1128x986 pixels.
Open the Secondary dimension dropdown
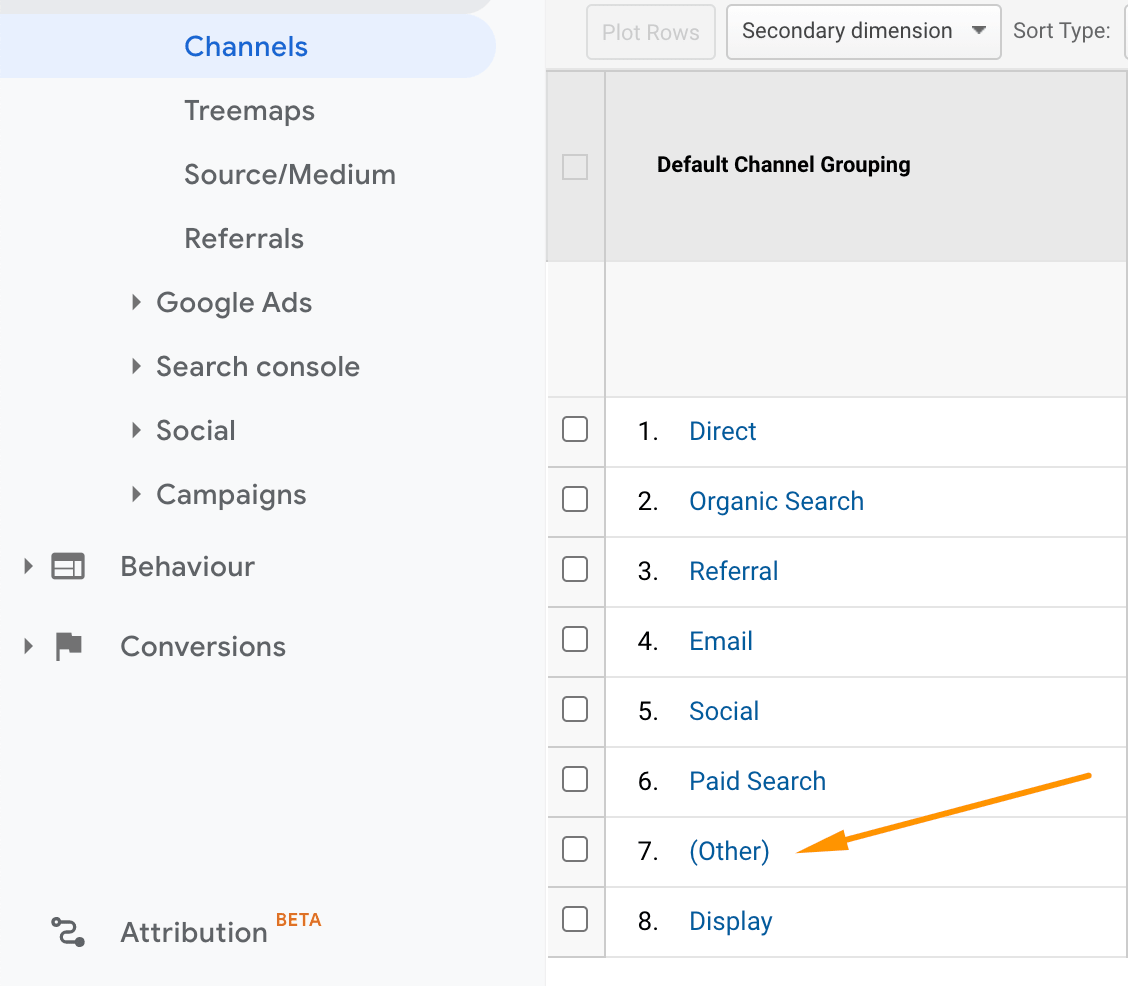point(862,31)
